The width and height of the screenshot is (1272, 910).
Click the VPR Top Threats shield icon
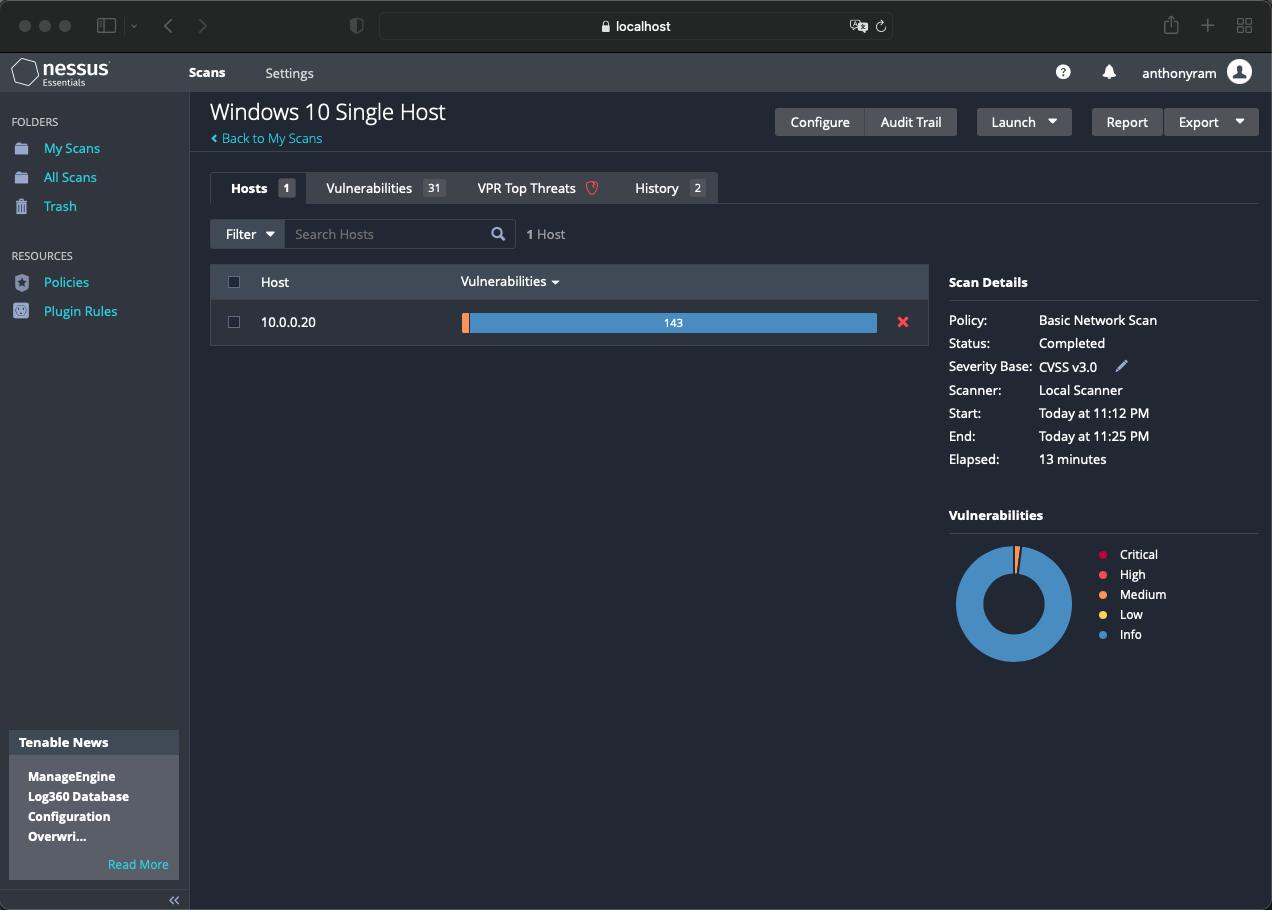click(592, 188)
